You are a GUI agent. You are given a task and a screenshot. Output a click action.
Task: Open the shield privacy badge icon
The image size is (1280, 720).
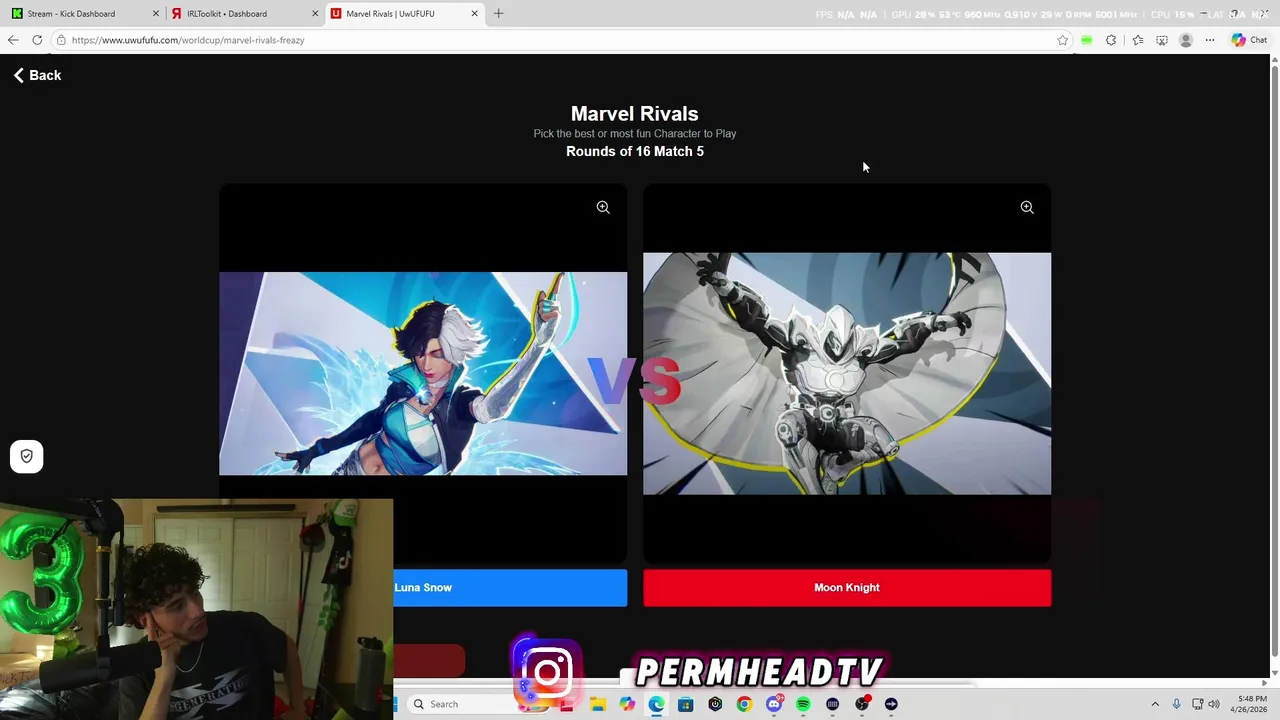point(27,456)
